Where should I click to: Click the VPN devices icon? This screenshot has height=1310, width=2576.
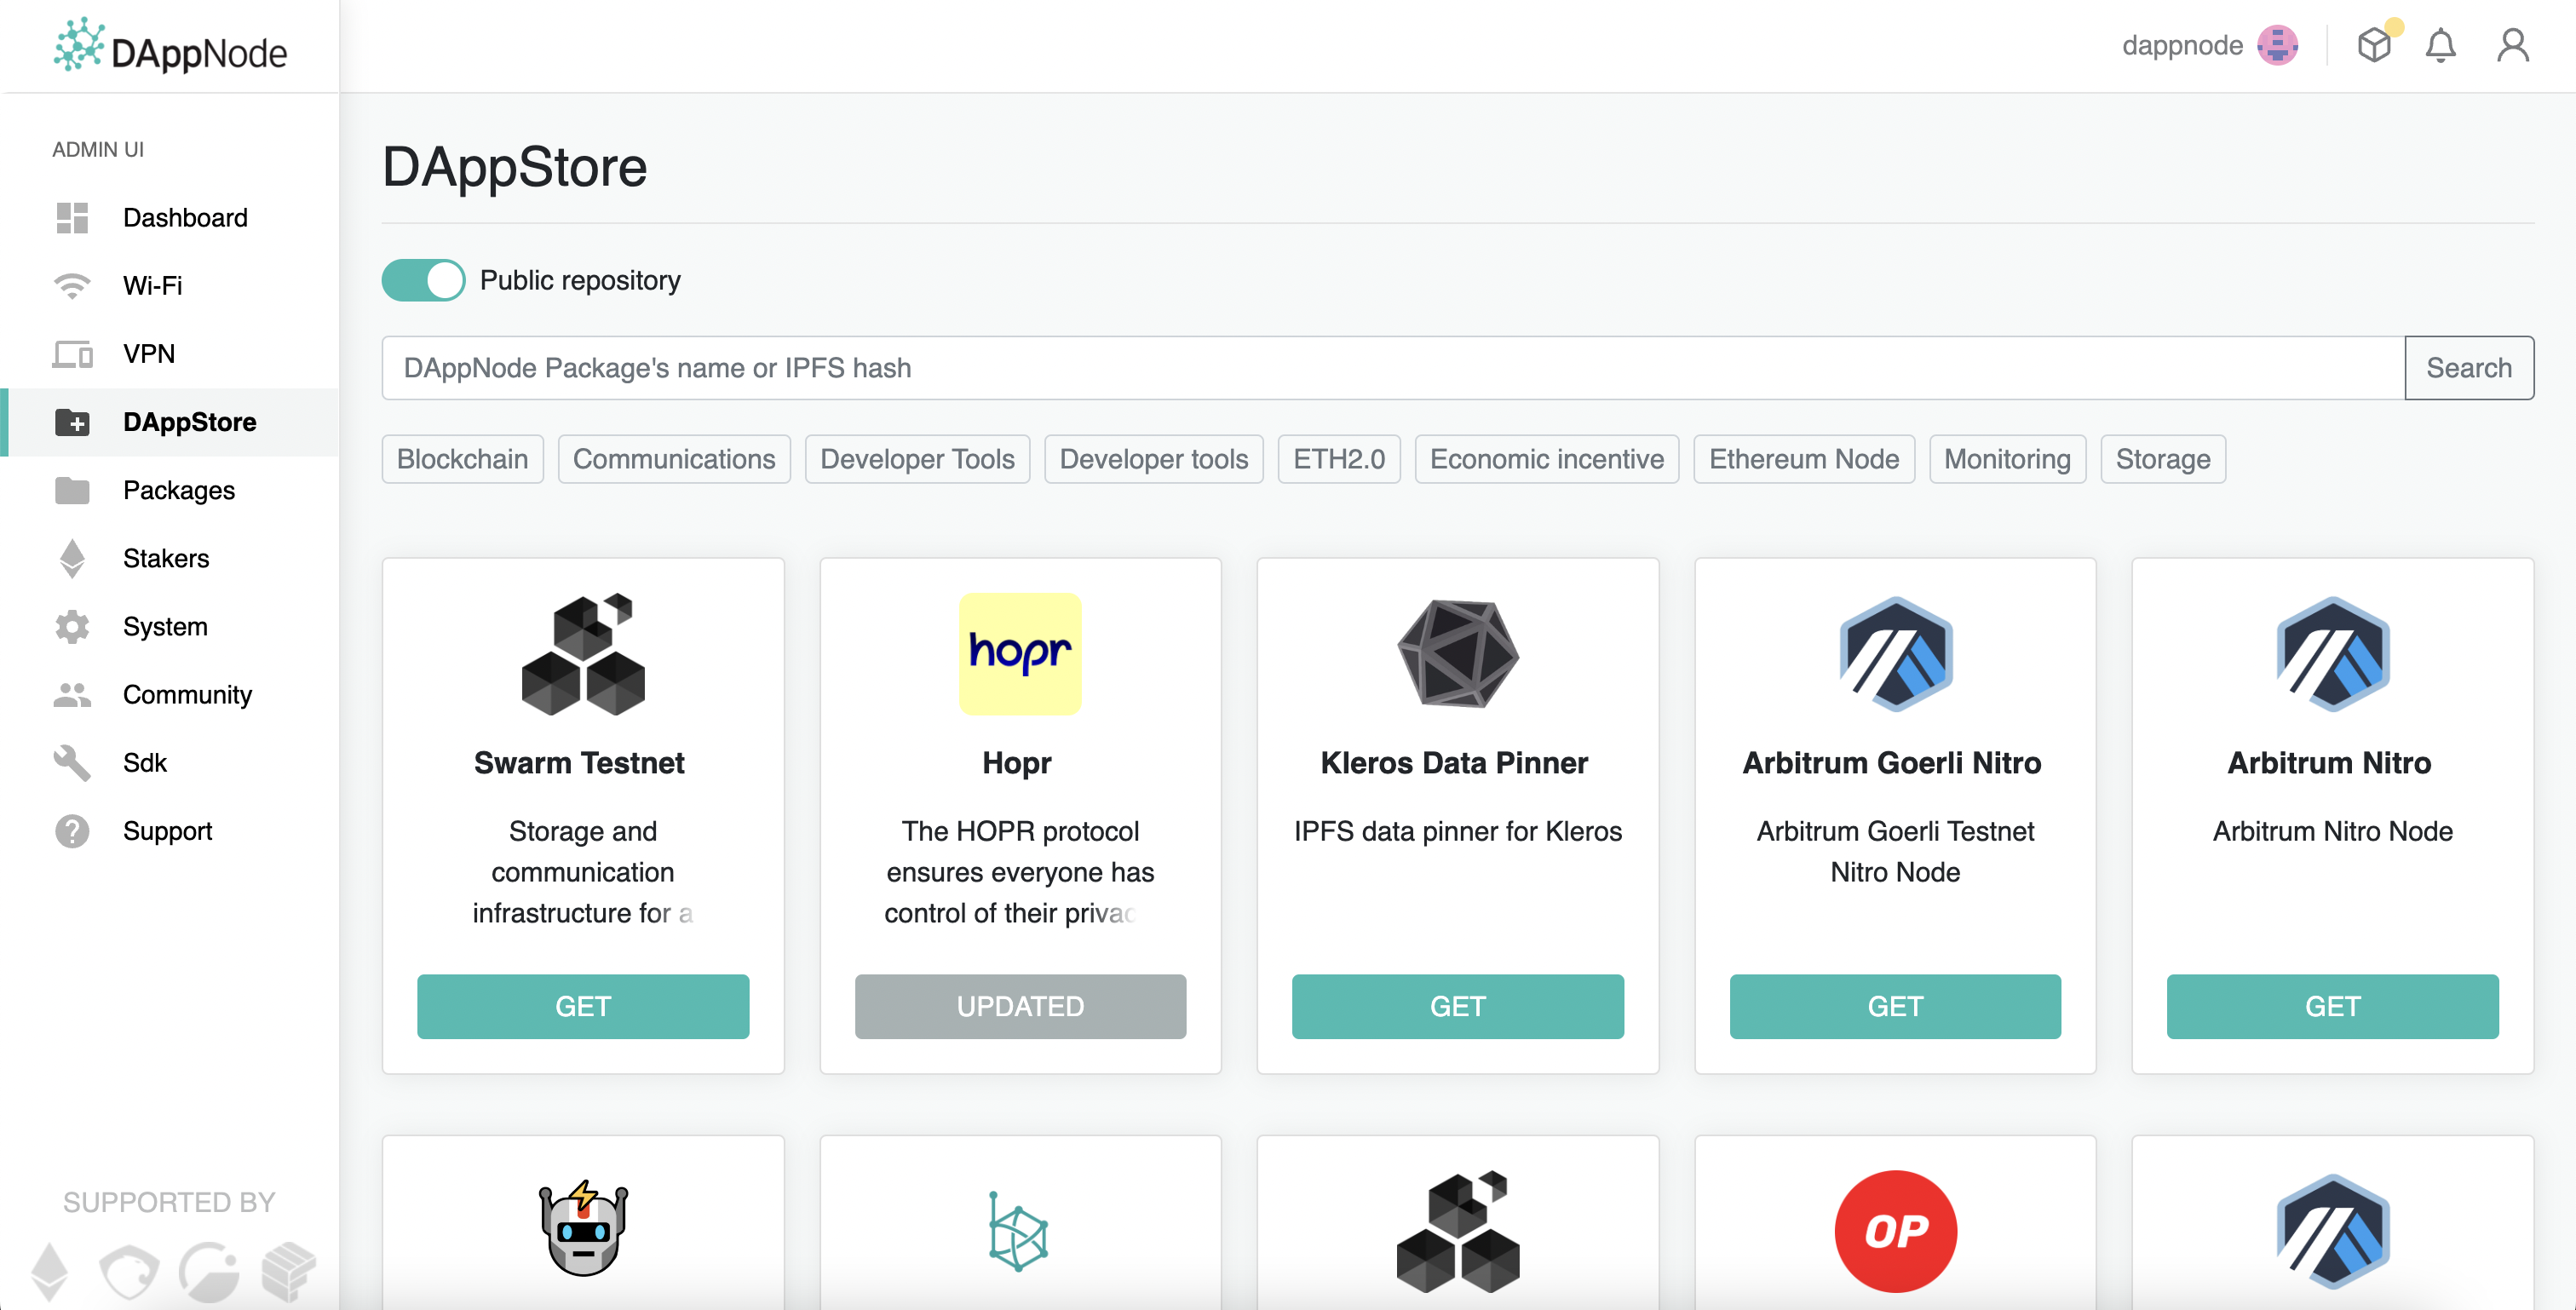click(x=72, y=354)
